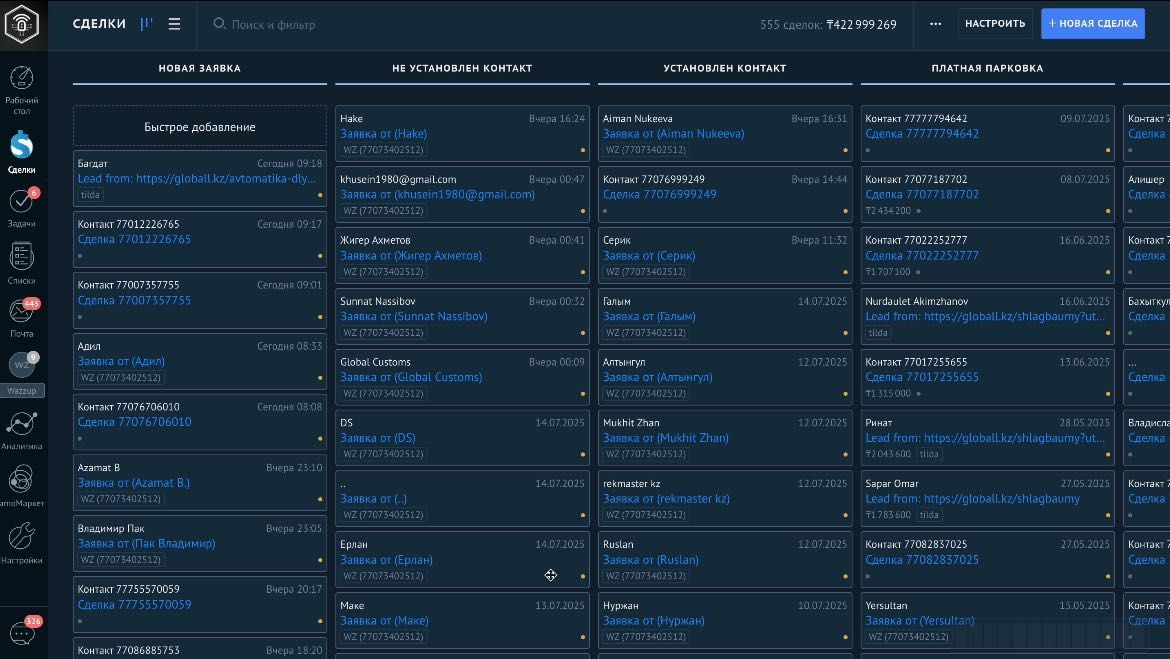The height and width of the screenshot is (659, 1170).
Task: Open deal Заявка от (rekmaster kz)
Action: point(666,499)
